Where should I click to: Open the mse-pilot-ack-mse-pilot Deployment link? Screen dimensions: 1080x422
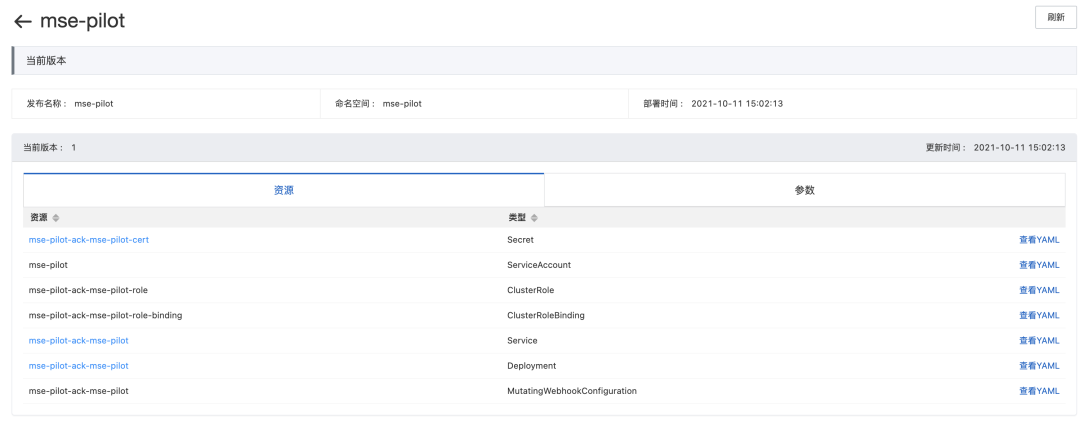pos(79,366)
